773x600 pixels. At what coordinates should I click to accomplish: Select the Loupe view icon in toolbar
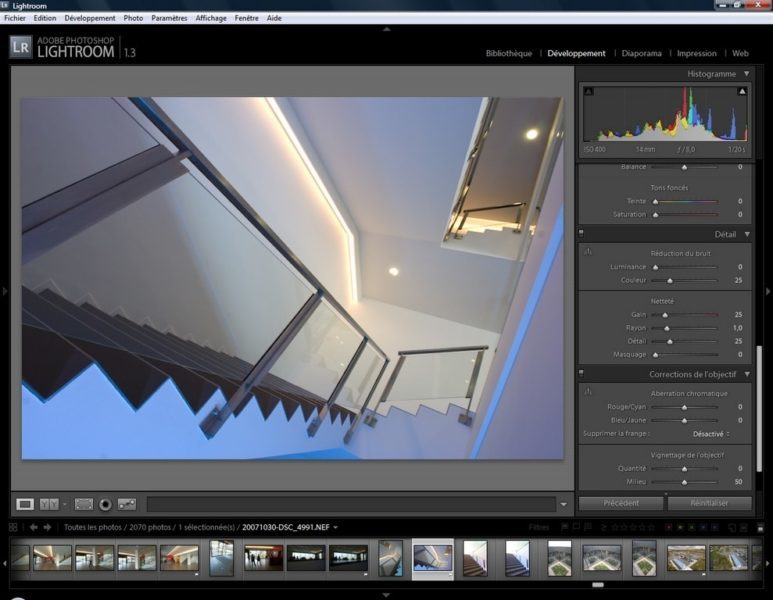click(x=25, y=504)
